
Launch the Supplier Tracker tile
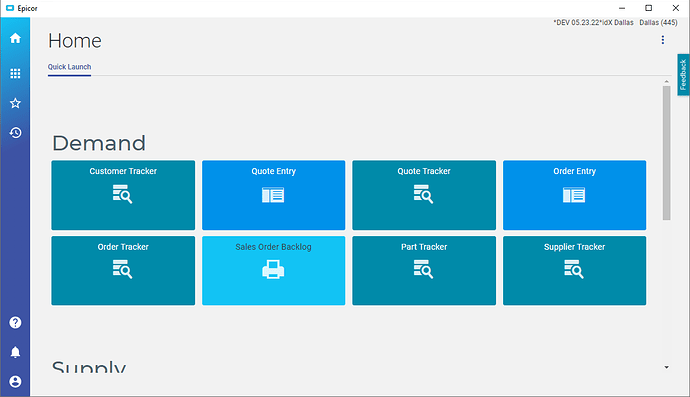(575, 271)
